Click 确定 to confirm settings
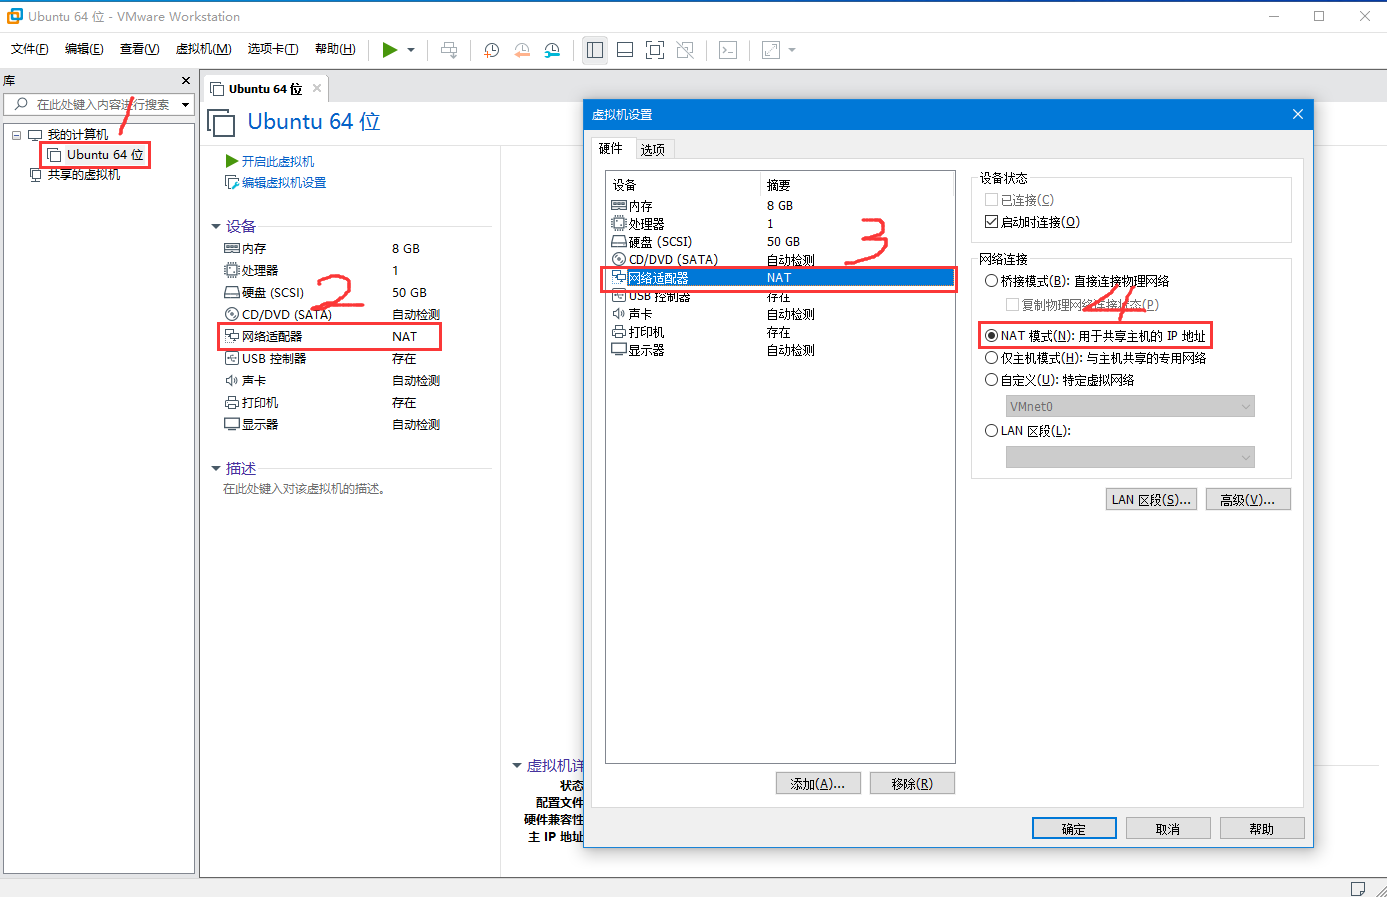This screenshot has height=897, width=1387. click(1074, 828)
